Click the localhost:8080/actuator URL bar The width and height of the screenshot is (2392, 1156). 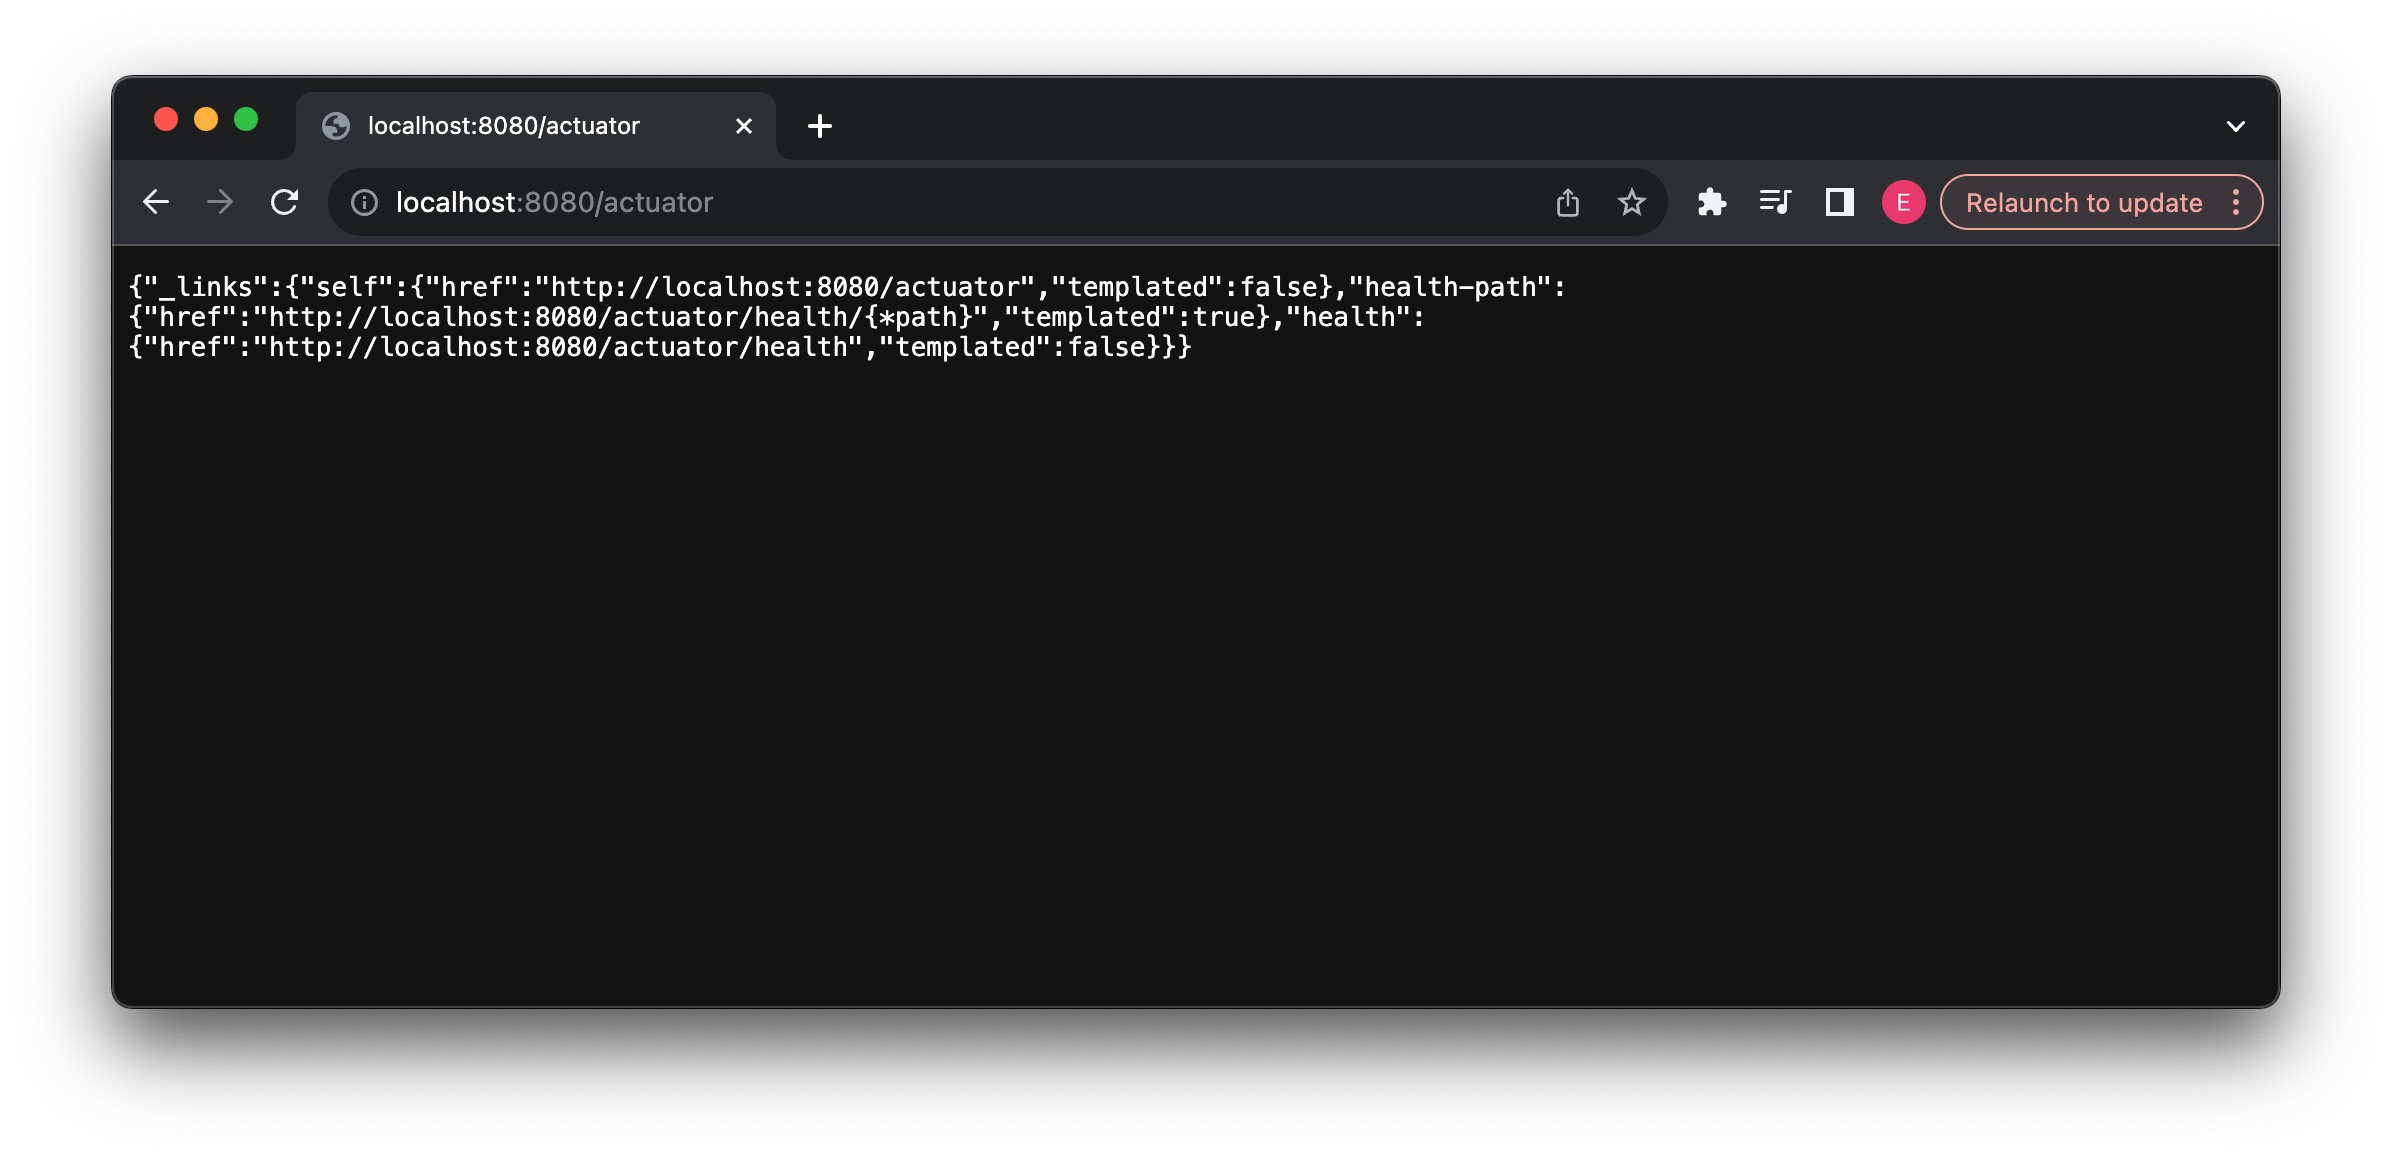[552, 203]
